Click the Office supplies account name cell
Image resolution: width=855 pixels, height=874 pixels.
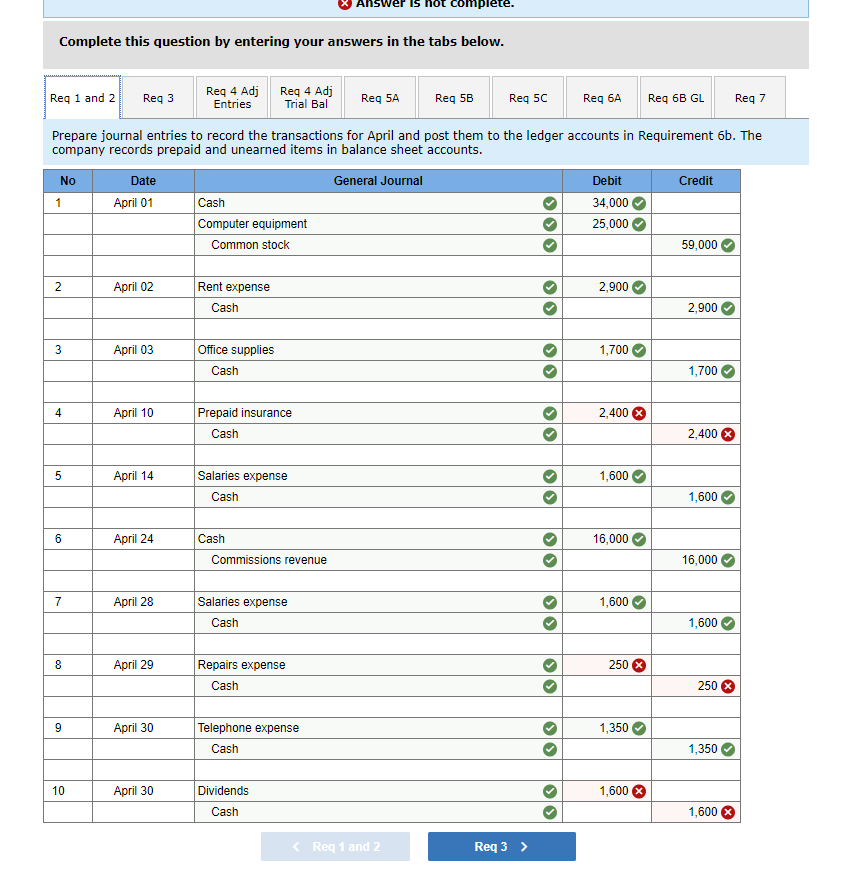point(378,350)
